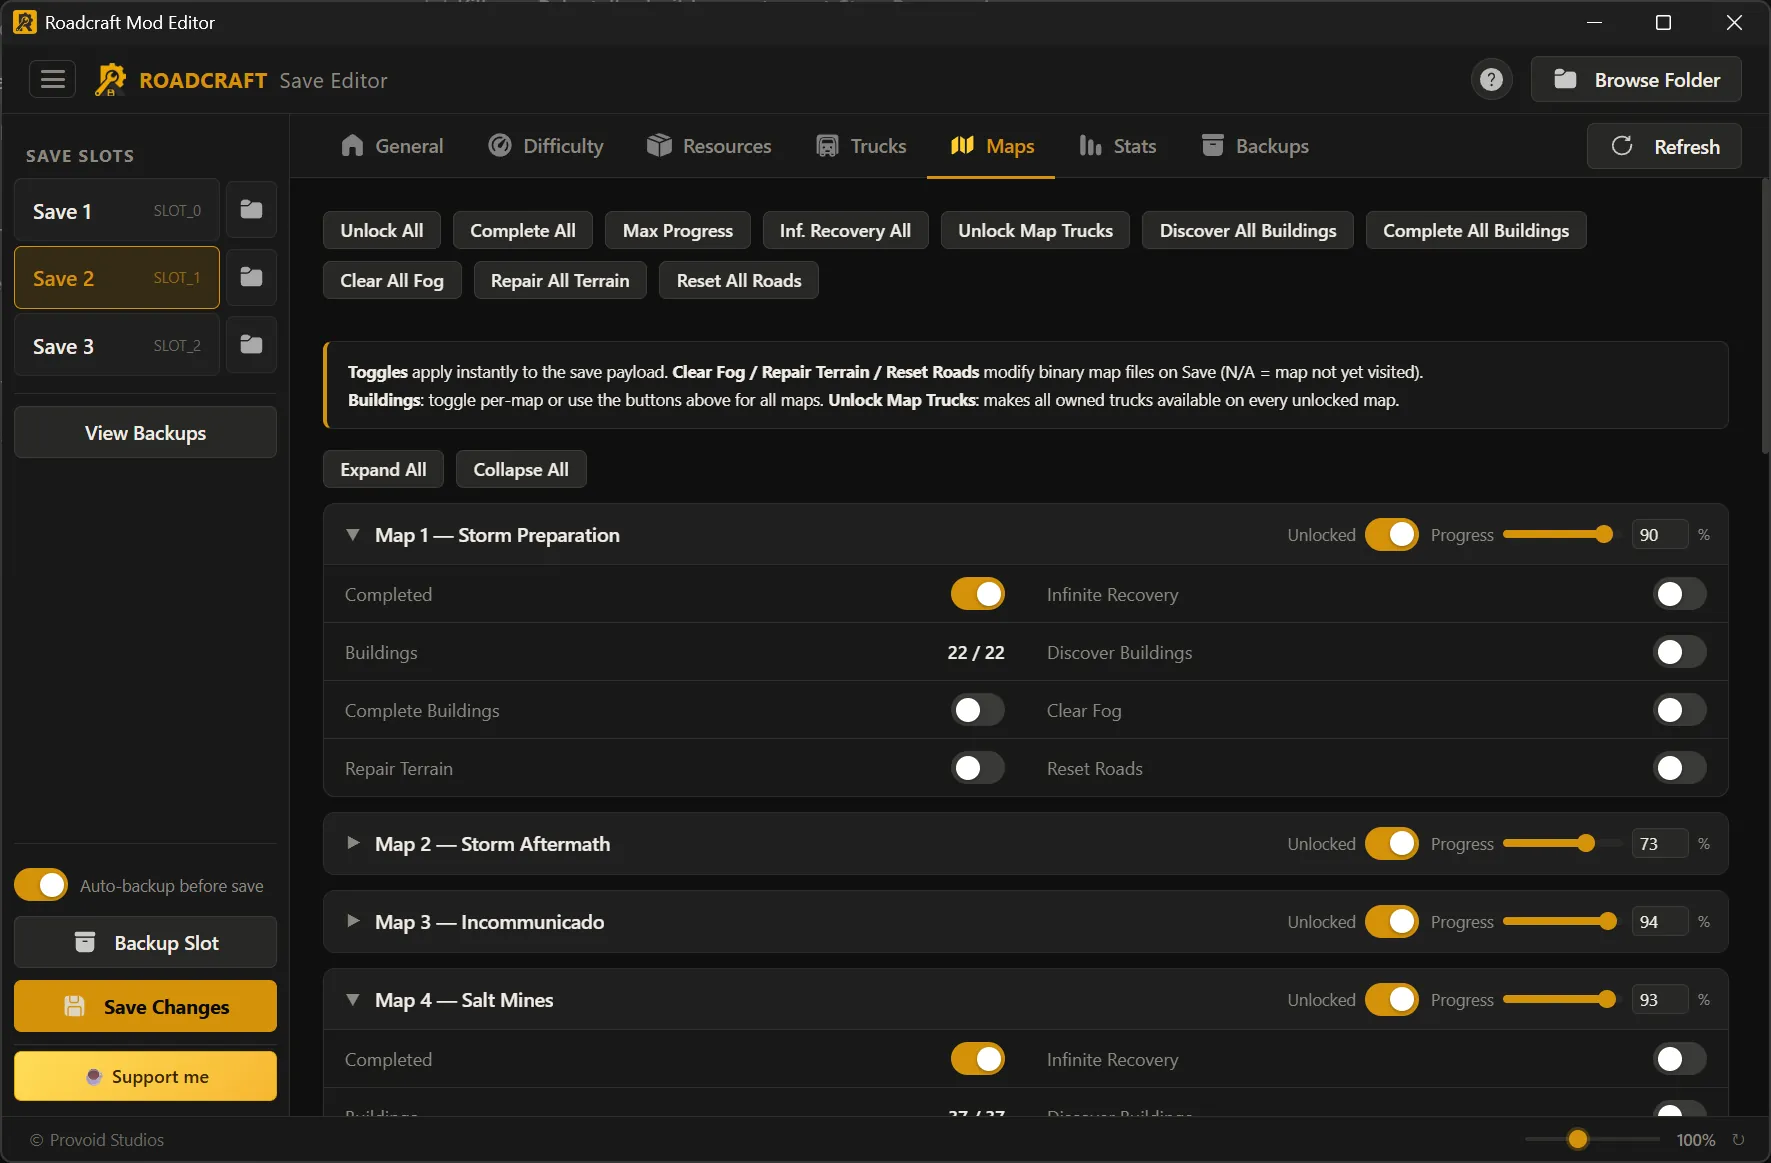Click Reset All Roads button
Image resolution: width=1771 pixels, height=1163 pixels.
(739, 280)
